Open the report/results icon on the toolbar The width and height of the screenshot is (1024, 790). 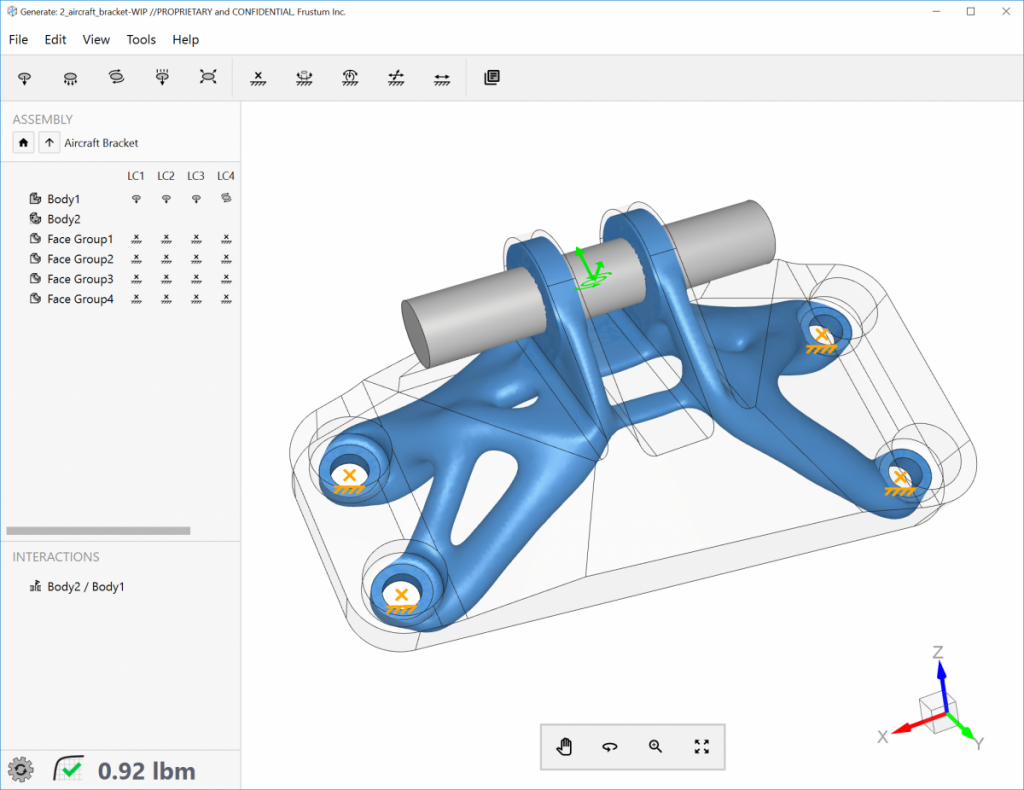tap(491, 77)
